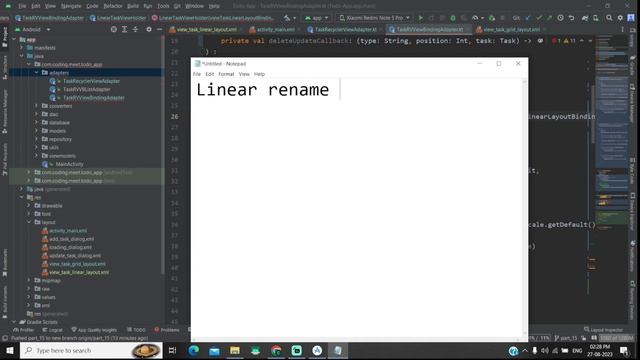640x360 pixels.
Task: Click the taskbar clock and date
Action: click(x=600, y=350)
